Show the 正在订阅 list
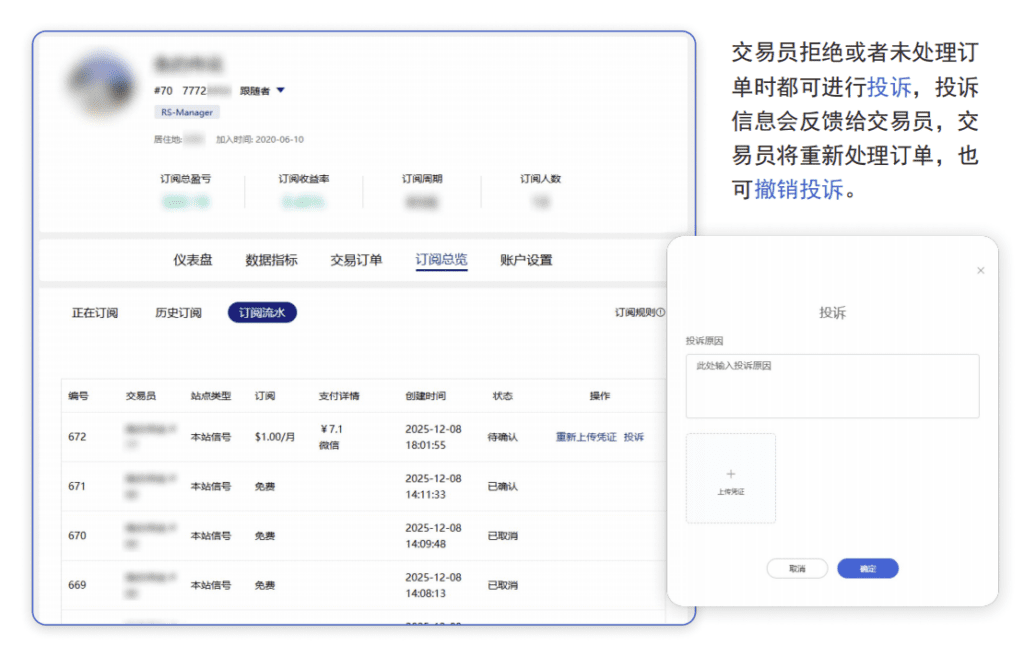The height and width of the screenshot is (669, 1024). point(95,313)
